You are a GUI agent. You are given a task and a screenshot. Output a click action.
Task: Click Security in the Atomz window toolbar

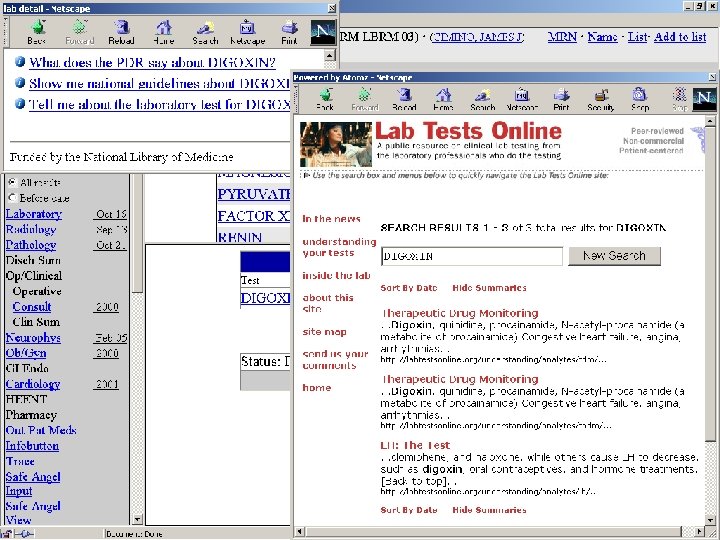click(601, 99)
